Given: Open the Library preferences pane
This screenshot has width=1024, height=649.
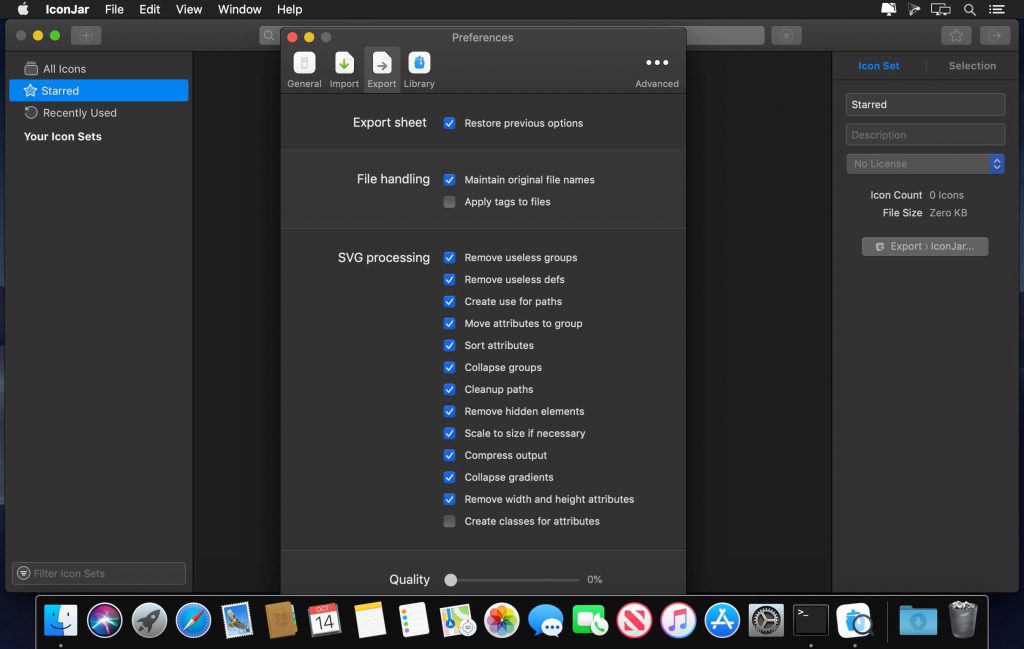Looking at the screenshot, I should (x=419, y=69).
